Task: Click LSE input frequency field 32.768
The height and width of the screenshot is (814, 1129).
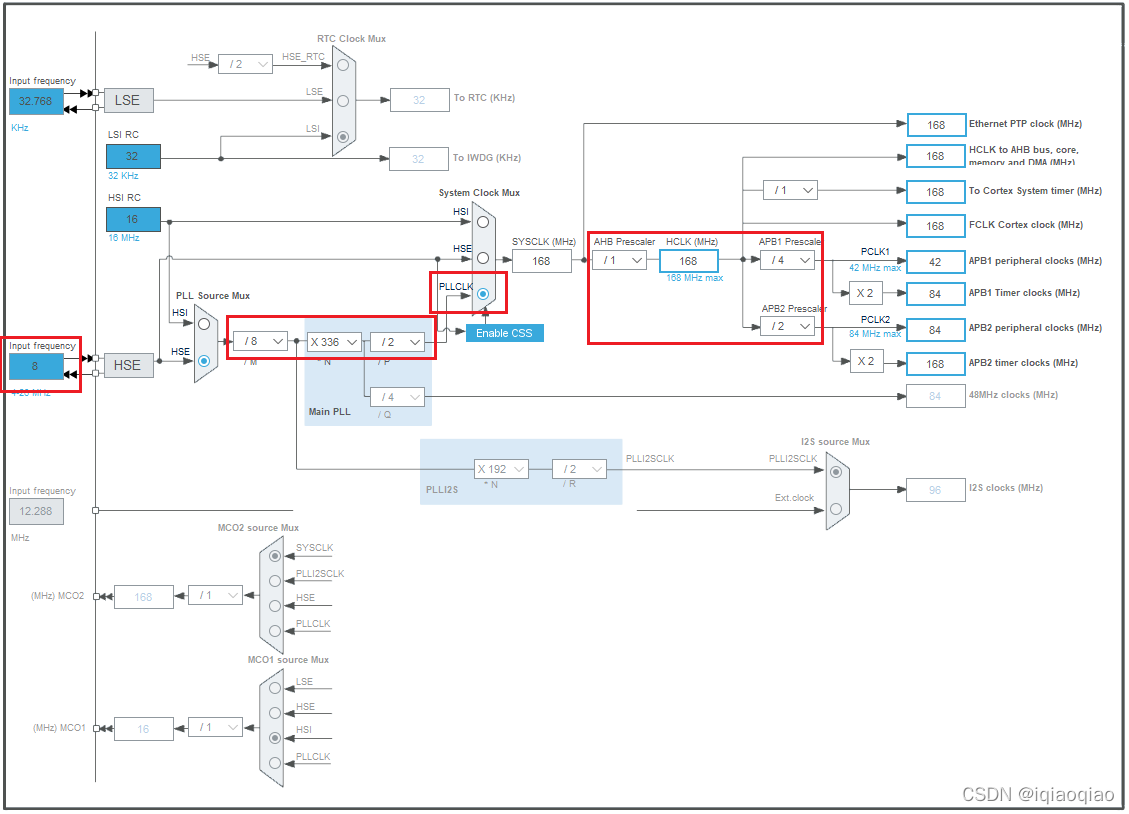Action: (36, 101)
